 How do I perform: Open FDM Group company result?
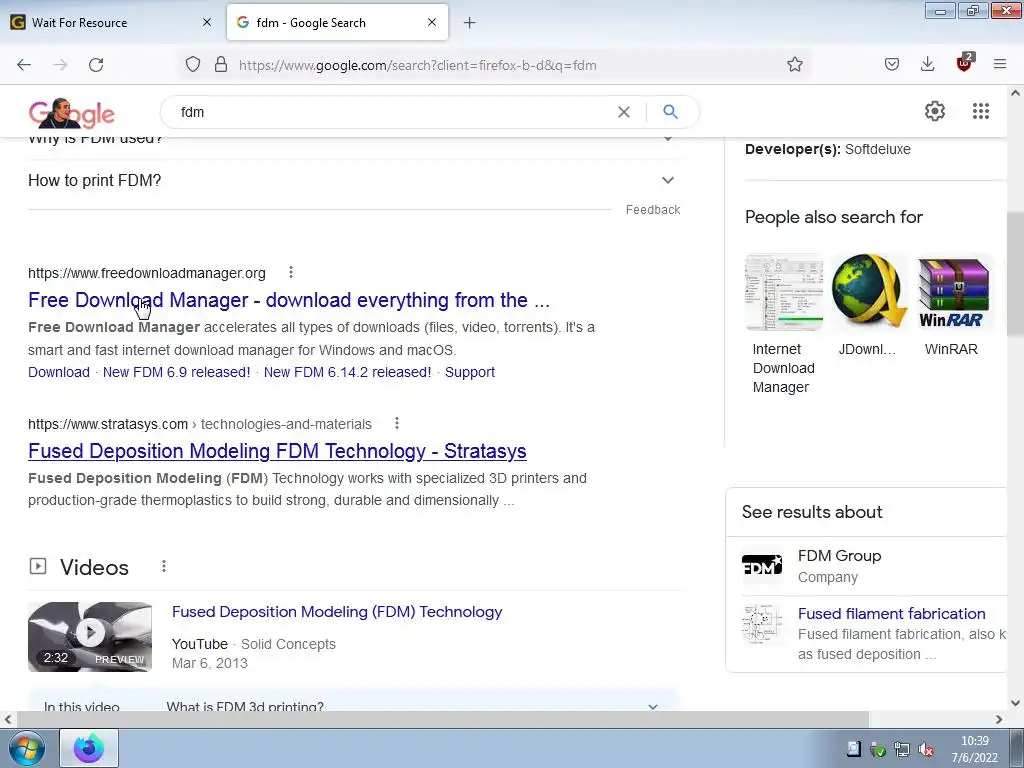tap(839, 556)
